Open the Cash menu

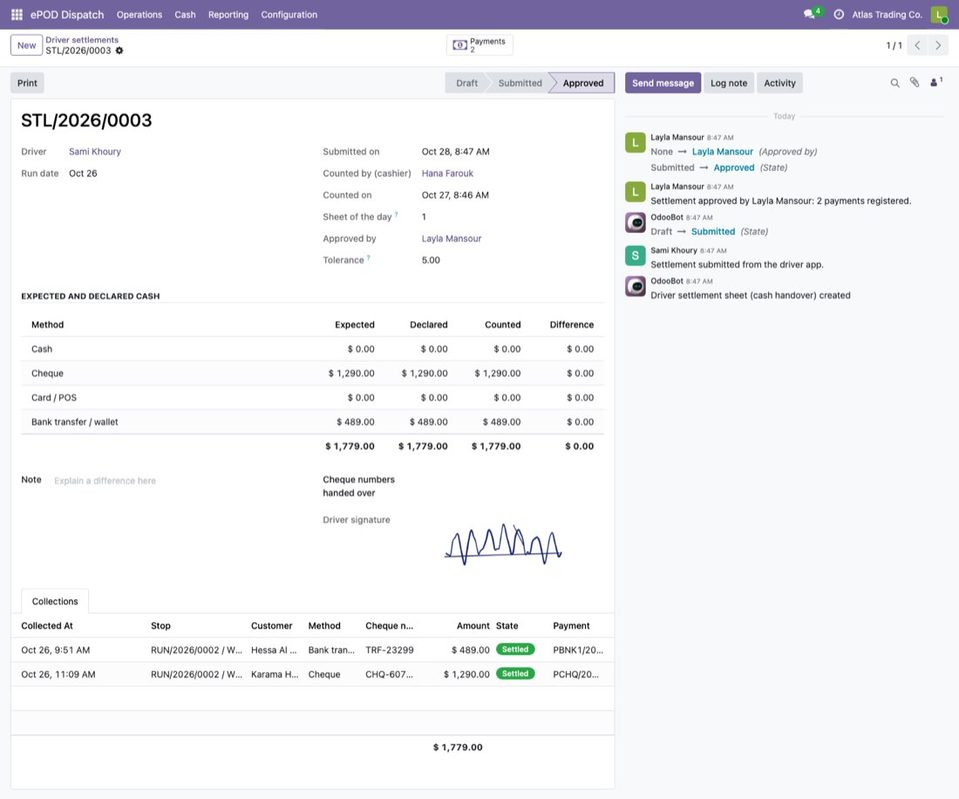coord(185,15)
